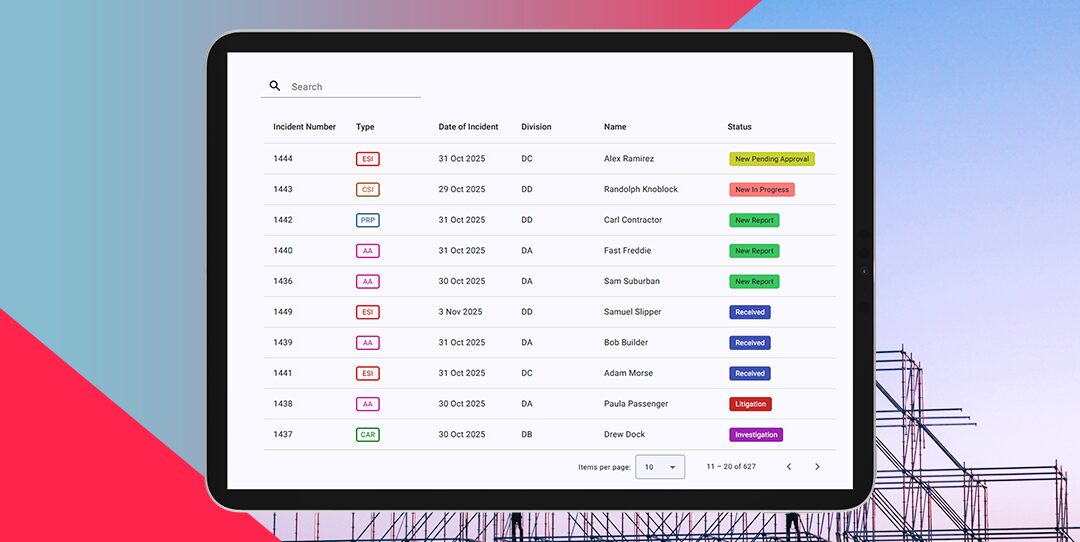This screenshot has width=1080, height=542.
Task: Select the Litigation status chip
Action: tap(750, 404)
